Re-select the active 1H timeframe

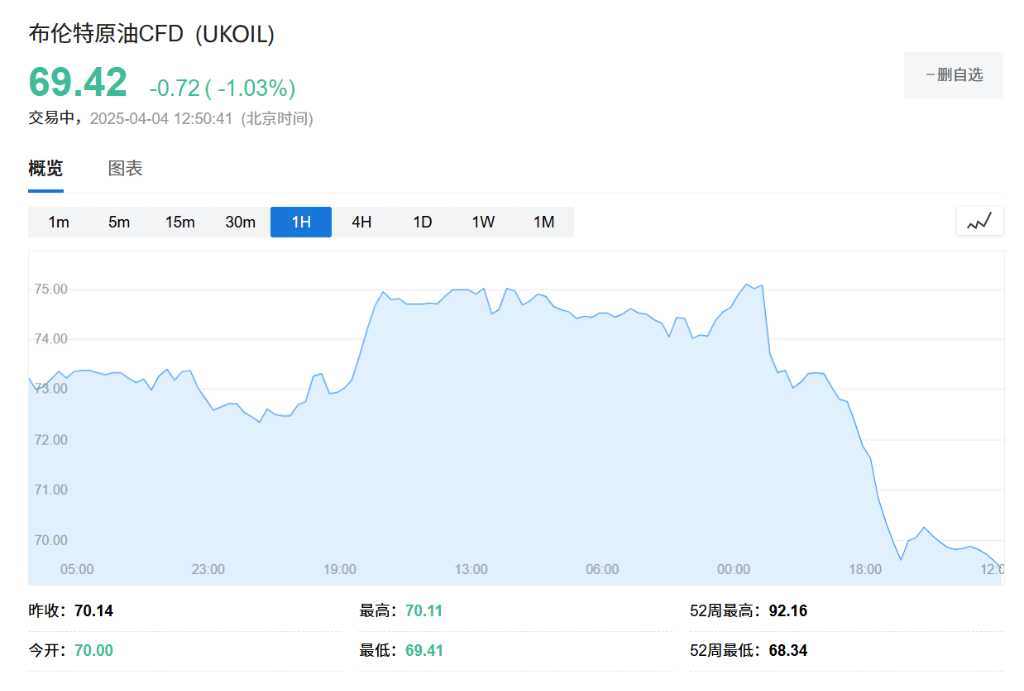(300, 222)
